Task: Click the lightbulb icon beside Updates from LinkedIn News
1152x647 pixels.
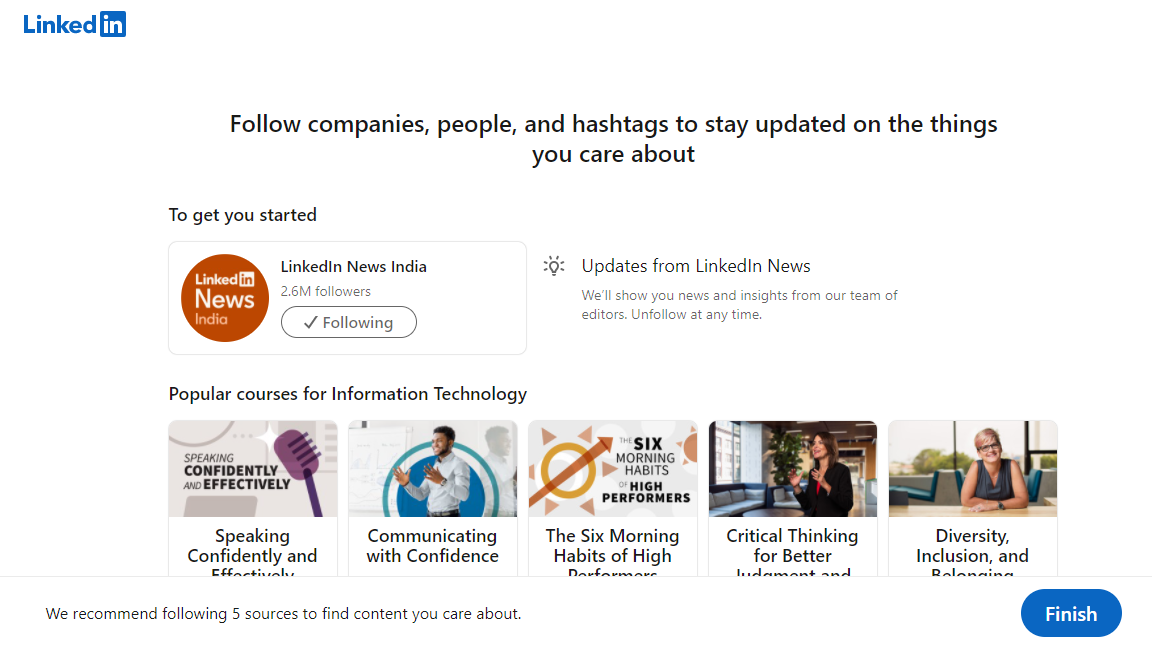Action: tap(553, 265)
